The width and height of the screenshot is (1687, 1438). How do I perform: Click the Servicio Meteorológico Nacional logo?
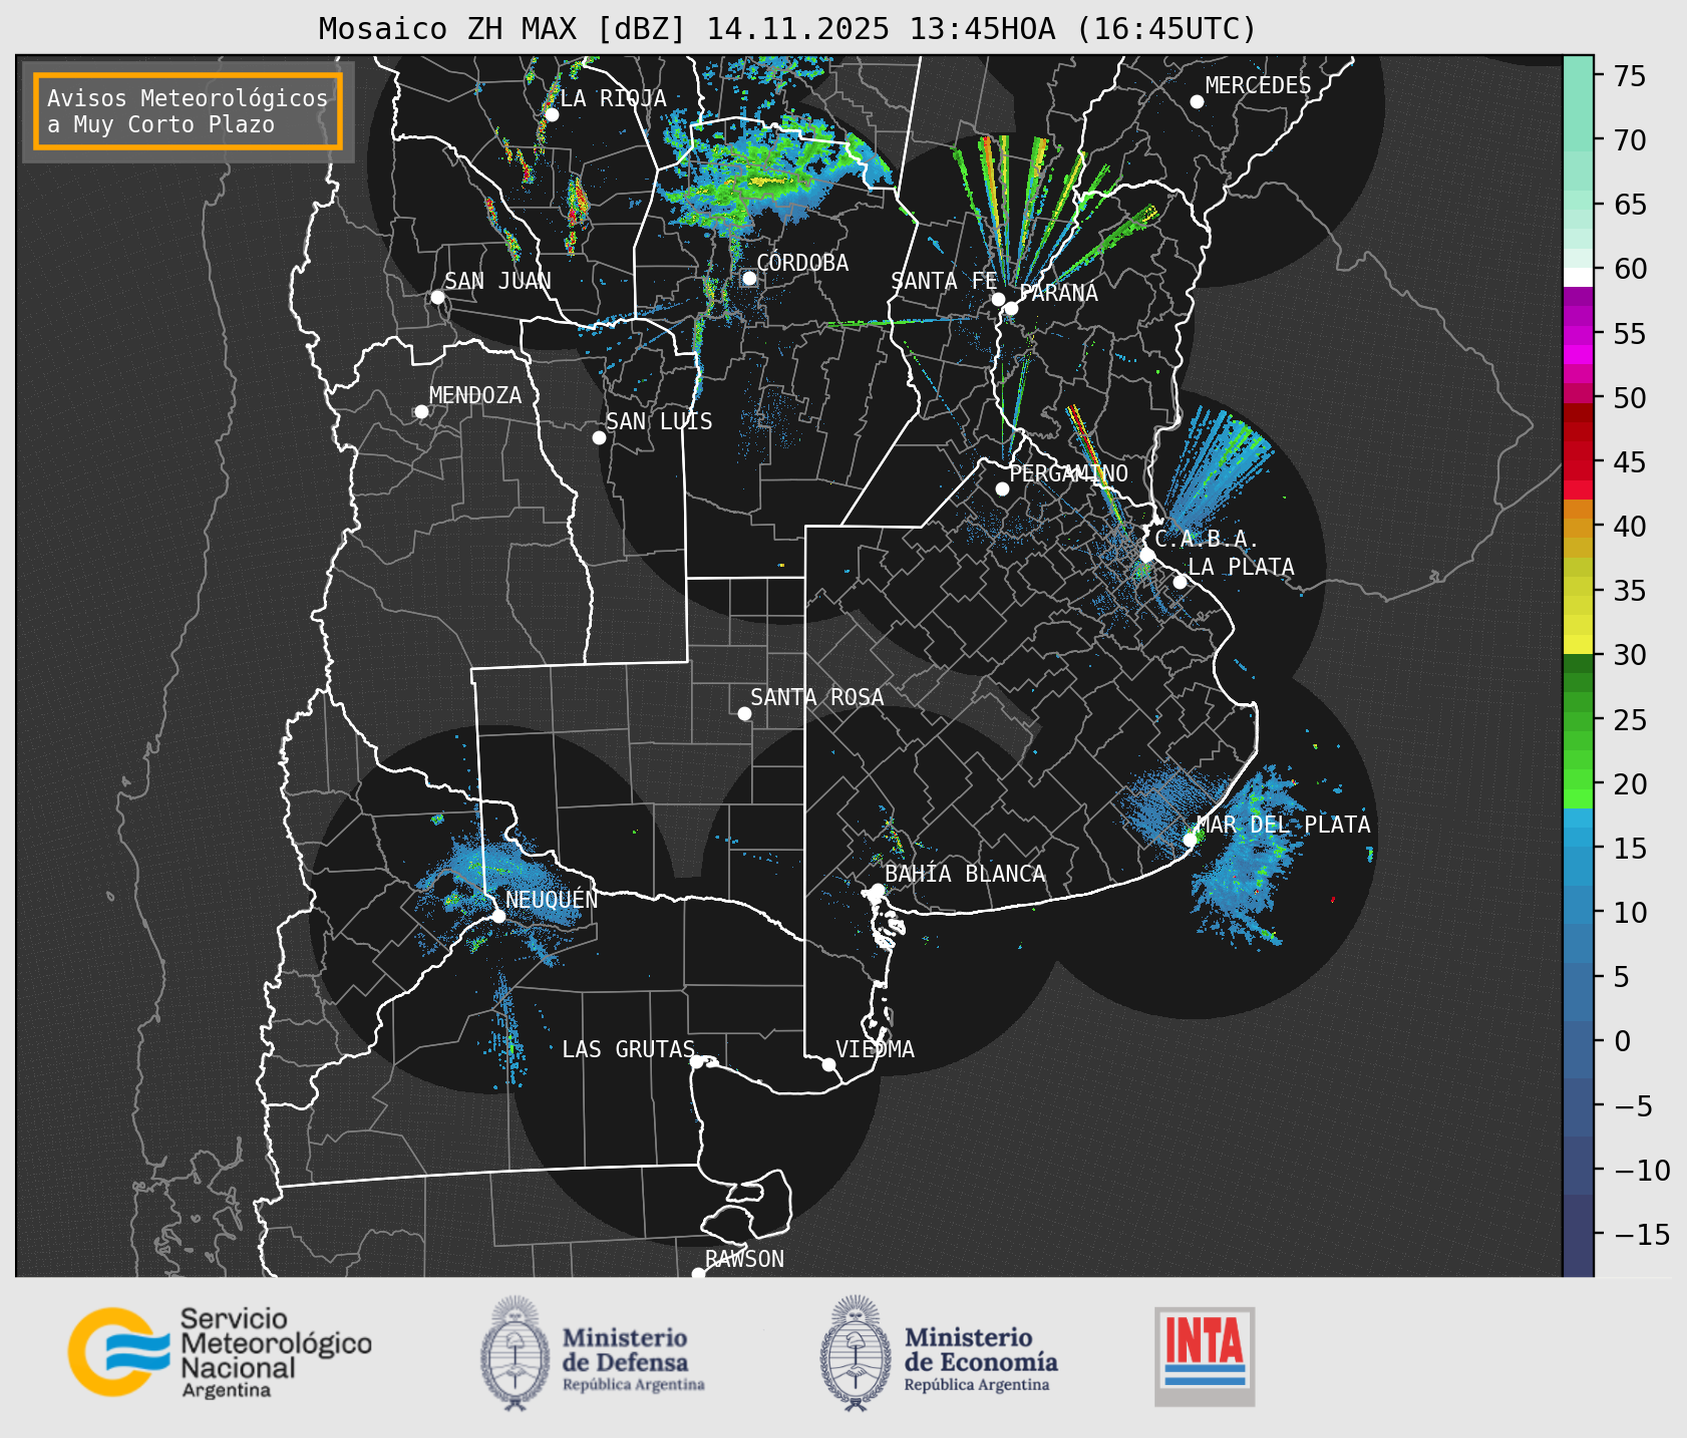coord(219,1352)
